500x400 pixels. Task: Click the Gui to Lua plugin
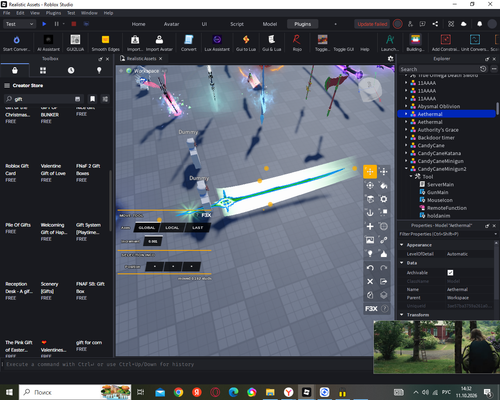[246, 43]
